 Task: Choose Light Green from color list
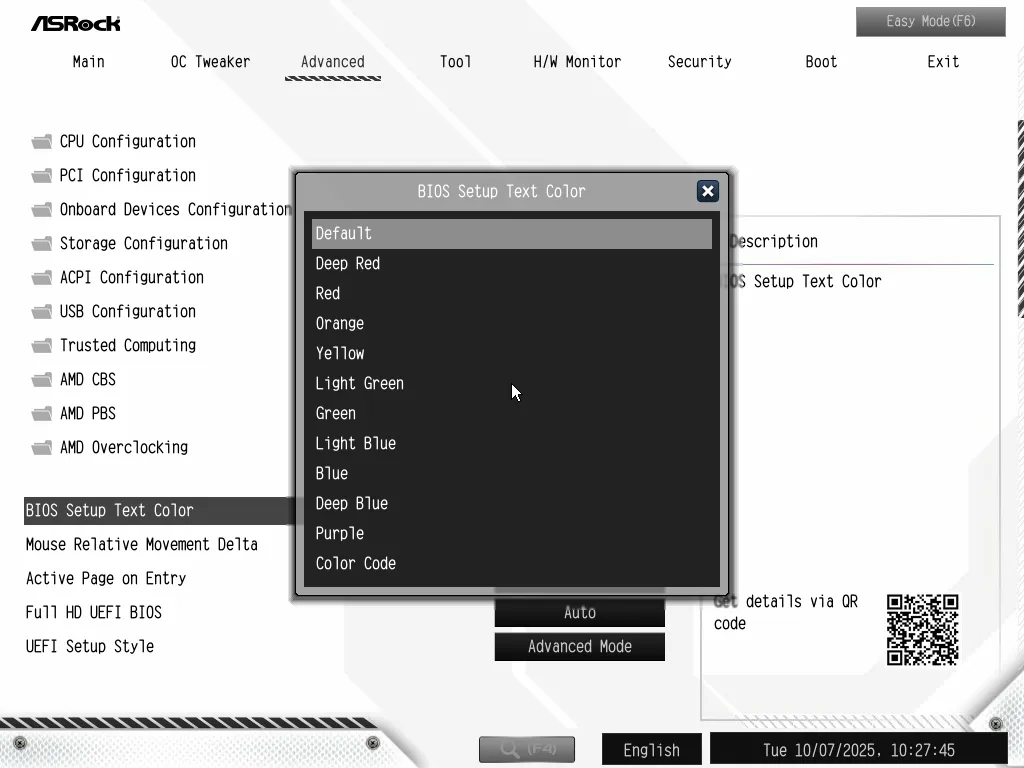click(x=360, y=384)
